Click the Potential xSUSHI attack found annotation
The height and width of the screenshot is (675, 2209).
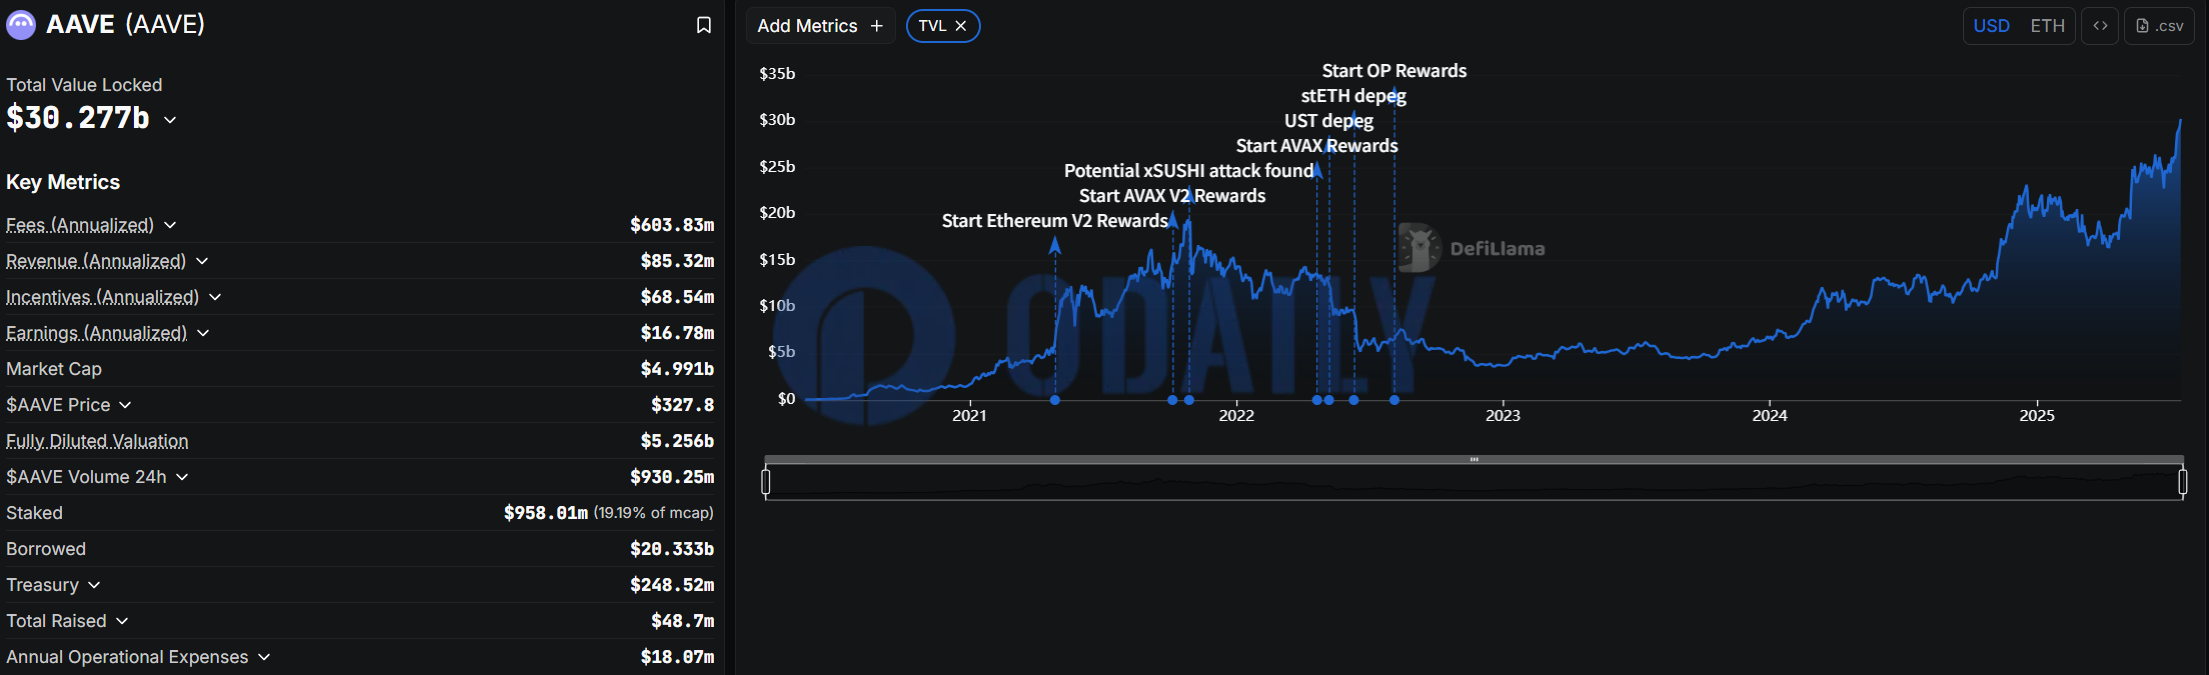pos(1189,171)
